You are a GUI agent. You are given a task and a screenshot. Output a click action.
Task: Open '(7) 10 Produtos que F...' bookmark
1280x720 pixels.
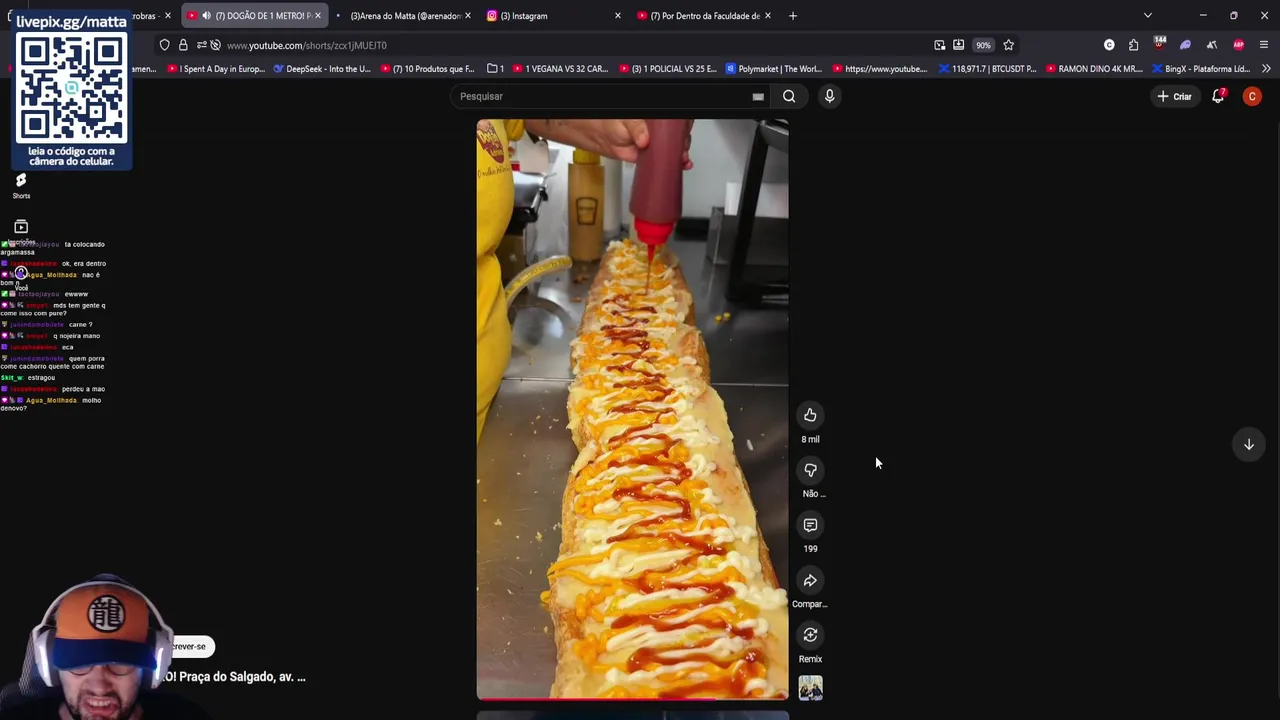tap(427, 69)
